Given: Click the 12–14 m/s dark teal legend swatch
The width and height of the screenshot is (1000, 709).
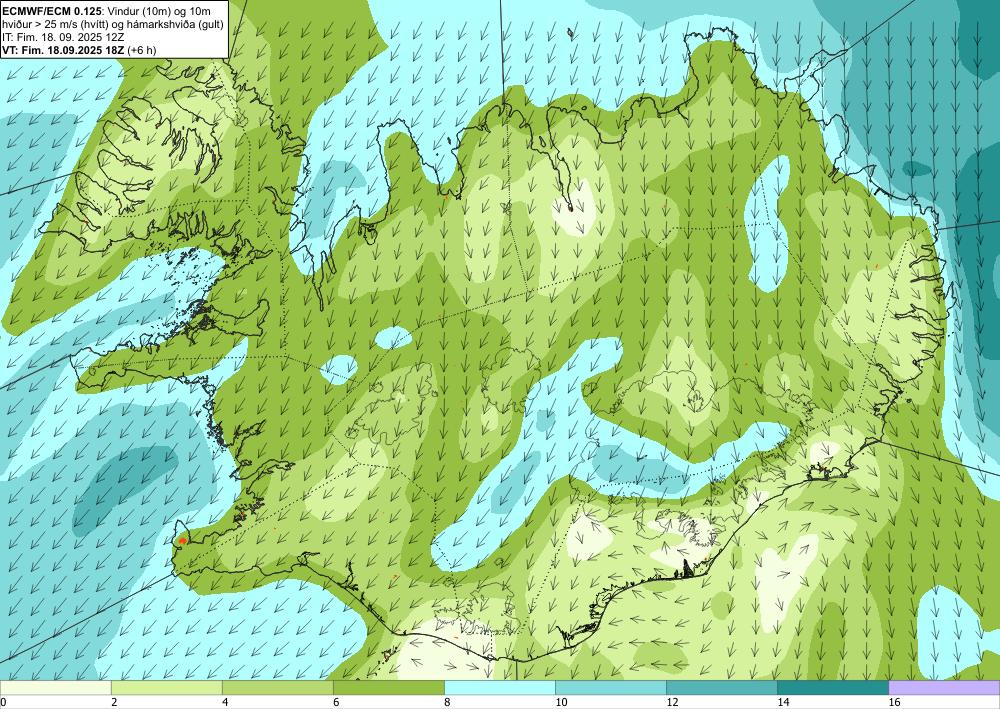Looking at the screenshot, I should coord(722,687).
